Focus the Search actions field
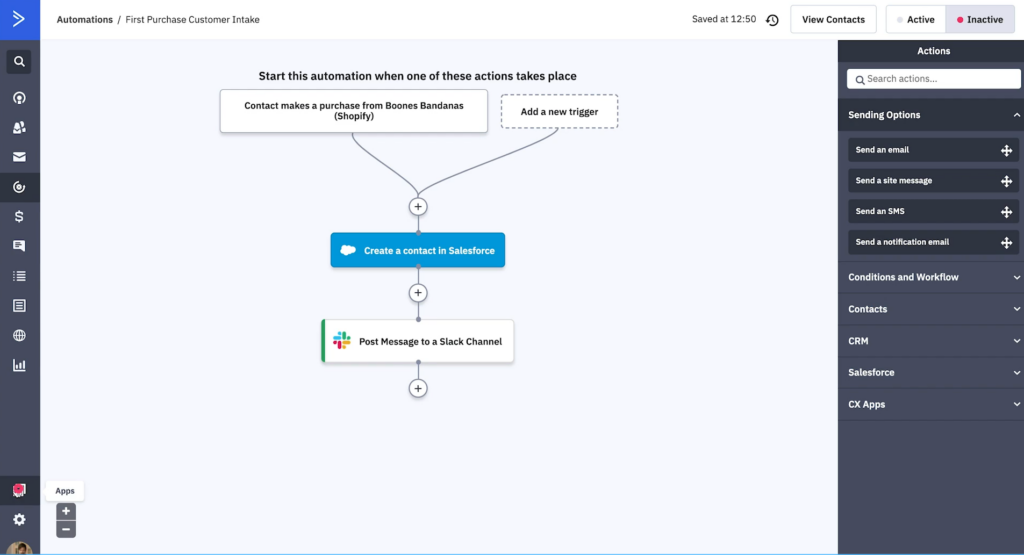This screenshot has width=1024, height=555. pyautogui.click(x=934, y=79)
